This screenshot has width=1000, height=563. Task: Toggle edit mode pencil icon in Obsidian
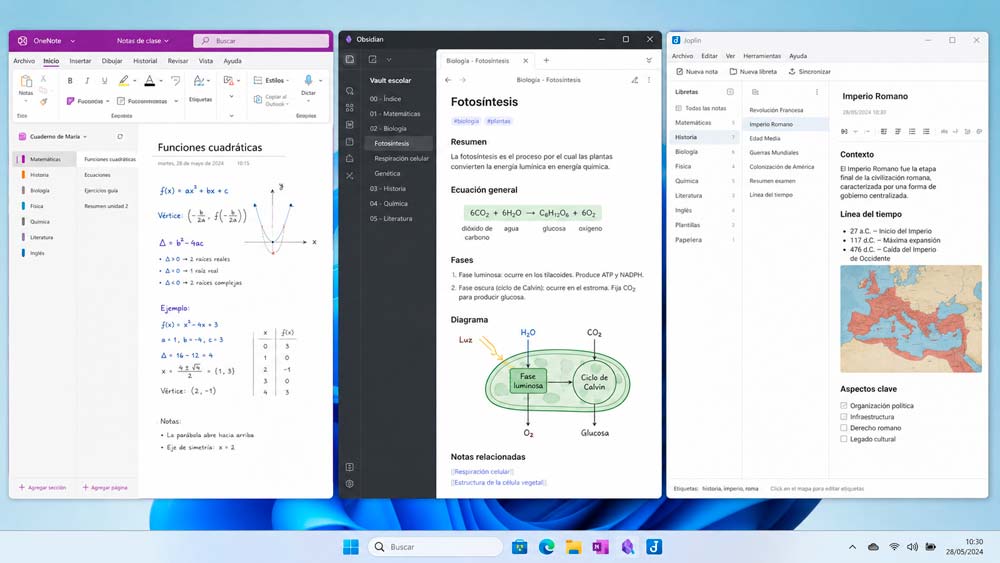[x=635, y=80]
